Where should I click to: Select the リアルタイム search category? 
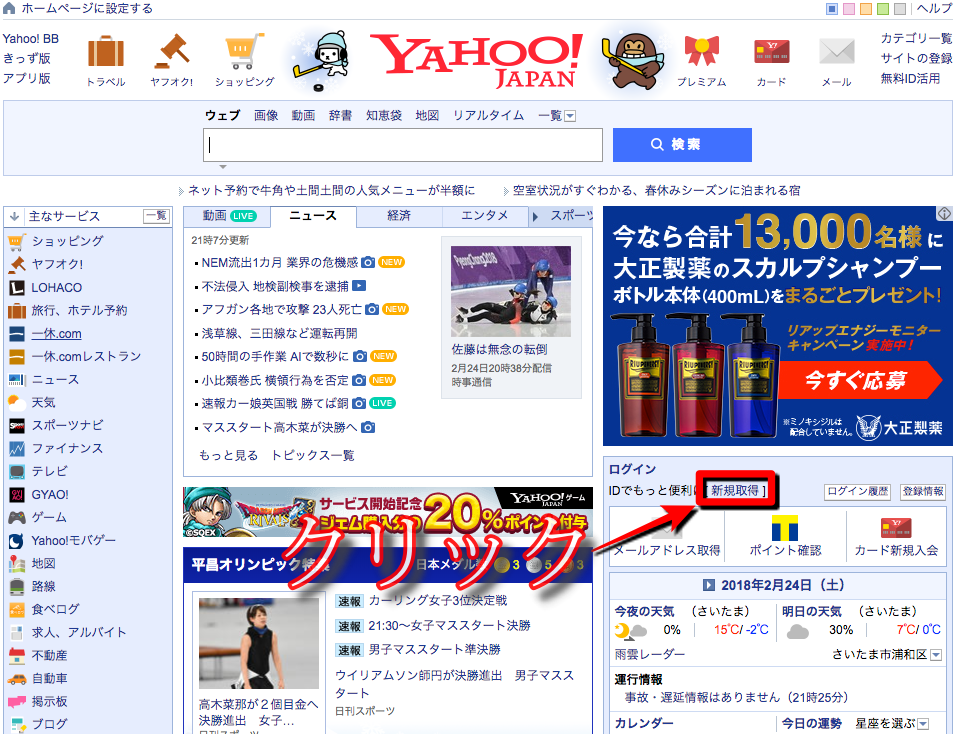[488, 116]
